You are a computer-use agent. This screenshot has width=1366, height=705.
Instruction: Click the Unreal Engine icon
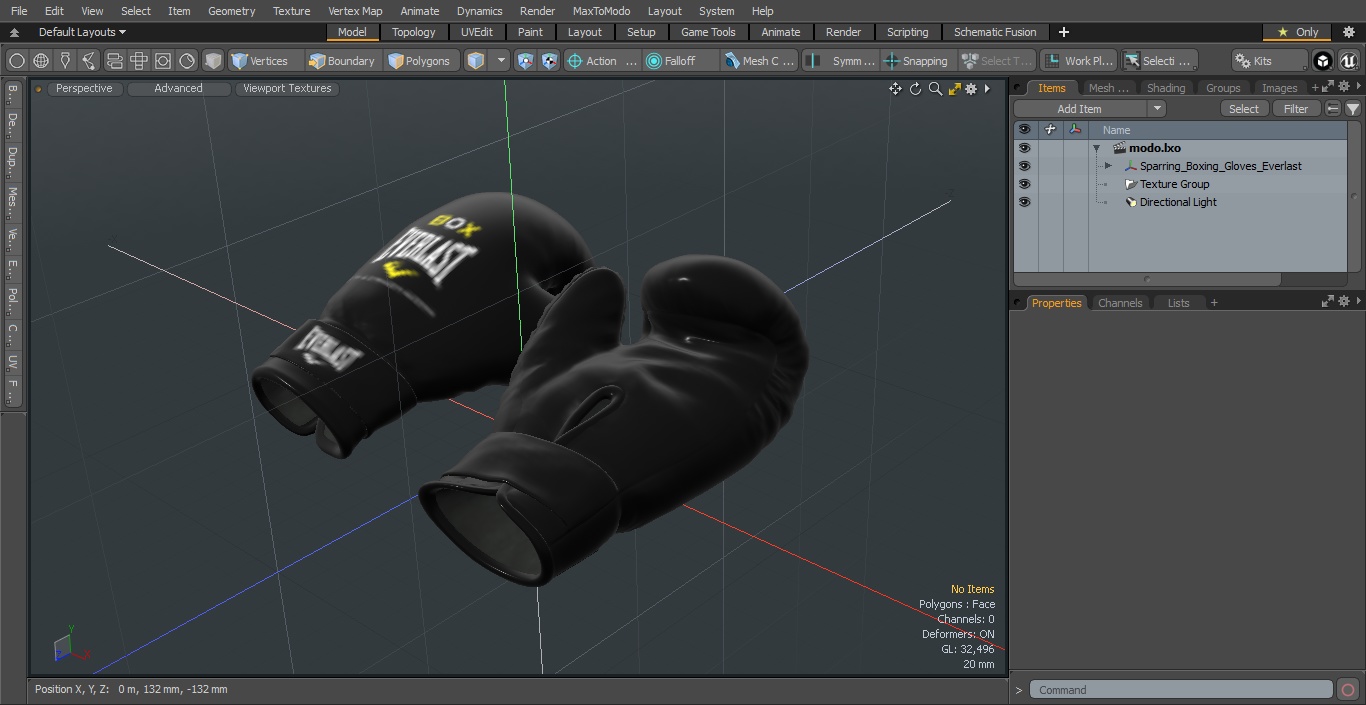[x=1348, y=61]
